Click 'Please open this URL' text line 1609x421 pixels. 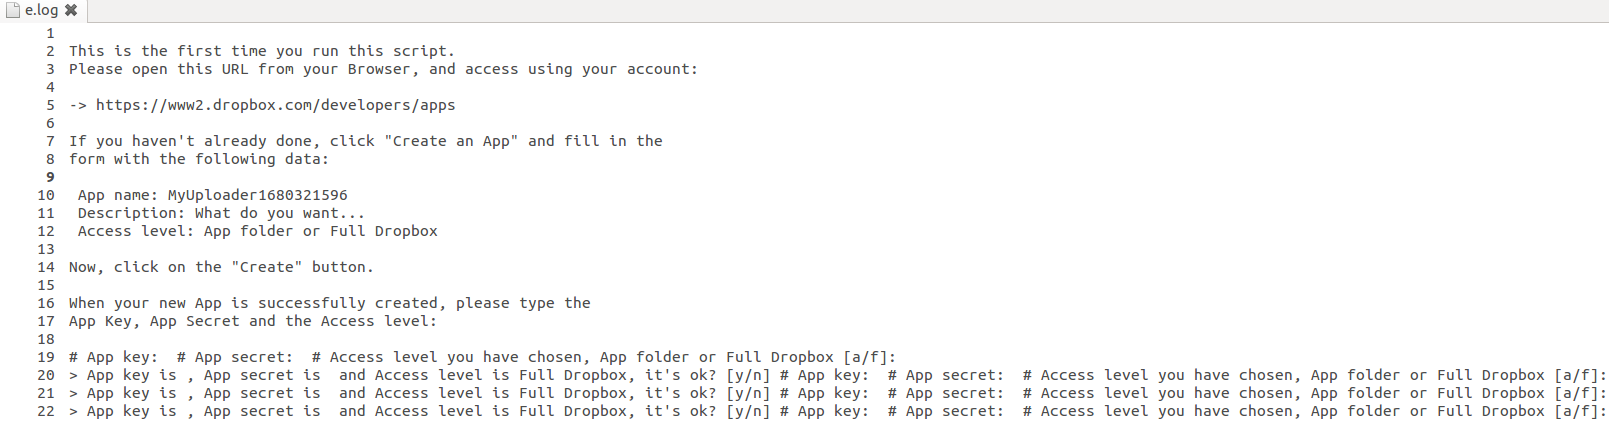coord(384,69)
